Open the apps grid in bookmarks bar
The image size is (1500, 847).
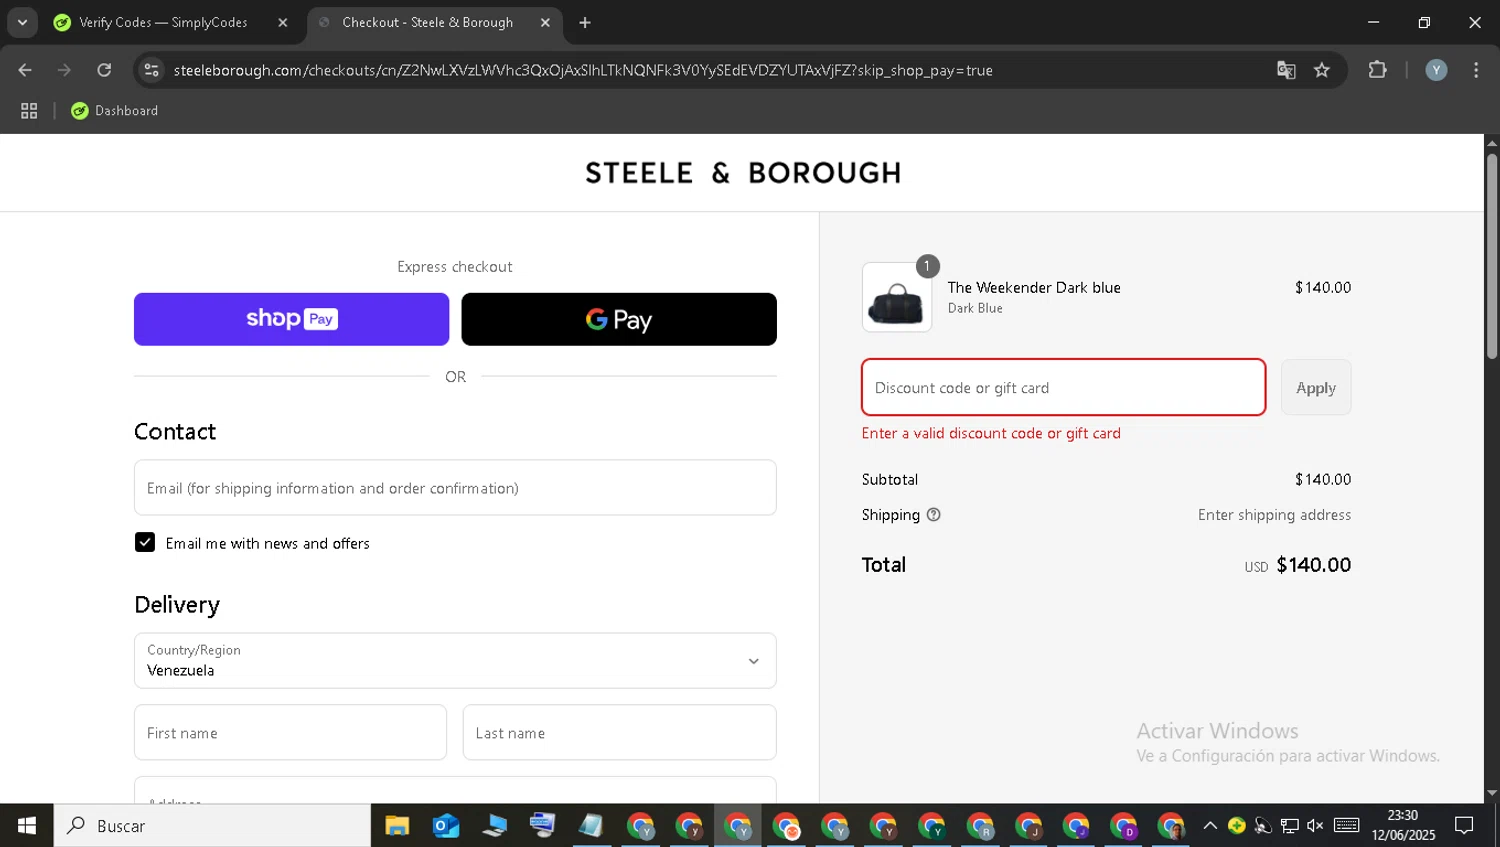[x=29, y=111]
